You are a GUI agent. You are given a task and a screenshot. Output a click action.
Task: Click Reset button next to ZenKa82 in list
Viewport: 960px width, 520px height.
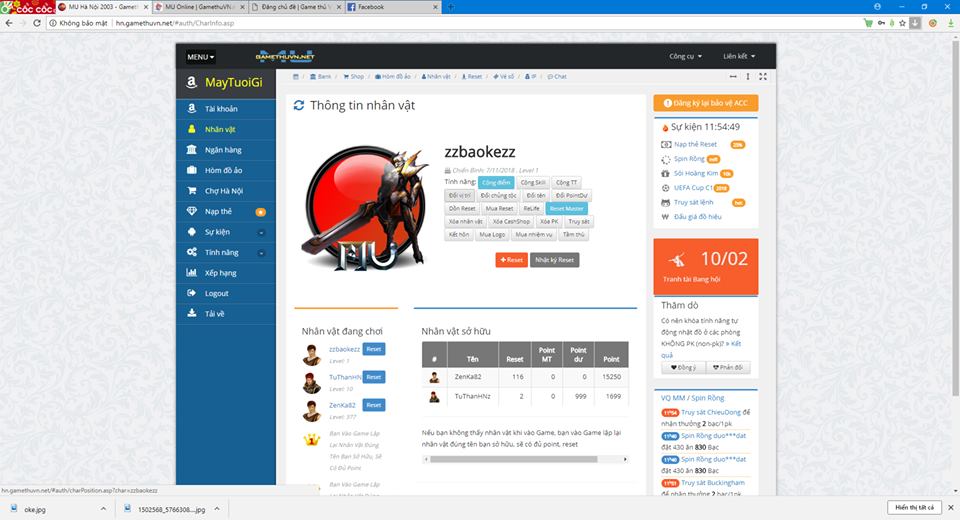[x=373, y=405]
